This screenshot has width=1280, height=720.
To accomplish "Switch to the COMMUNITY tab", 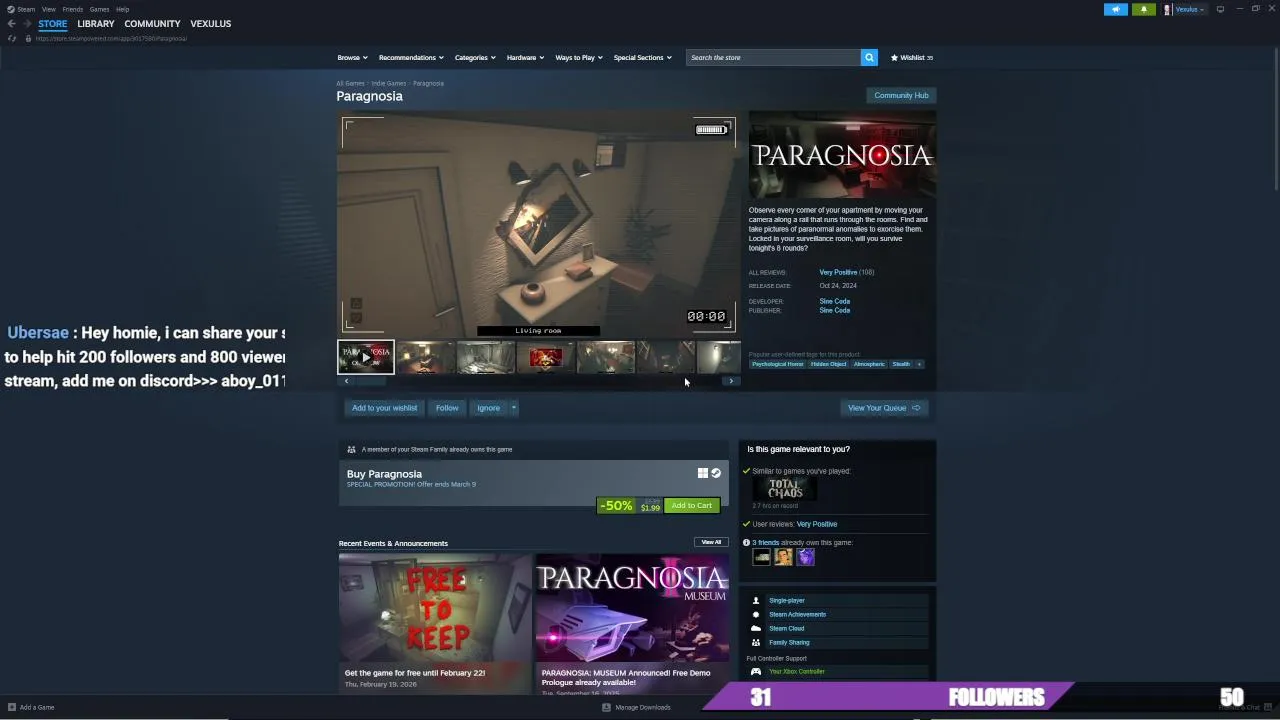I will pos(152,23).
